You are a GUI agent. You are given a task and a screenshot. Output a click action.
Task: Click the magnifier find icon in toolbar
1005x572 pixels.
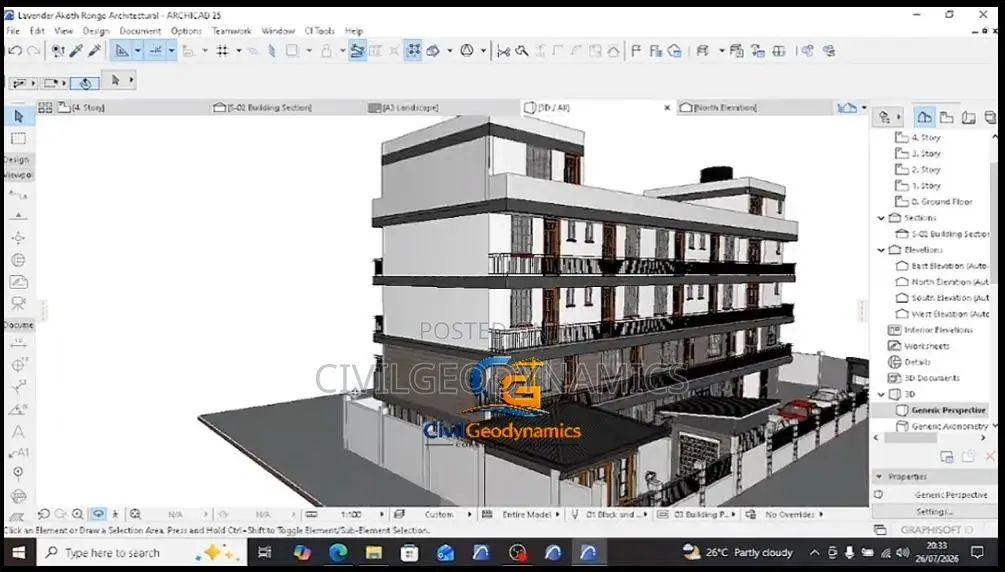[522, 51]
